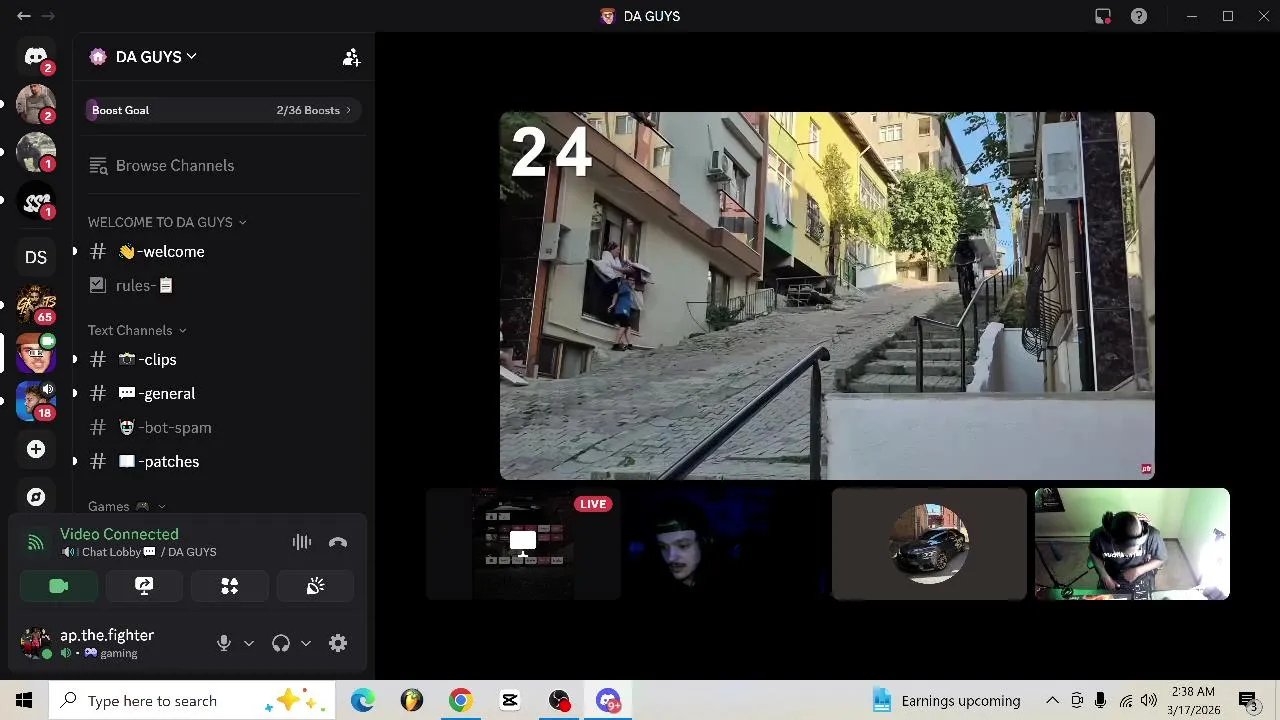Open notification center icon
The width and height of the screenshot is (1280, 720).
point(1248,701)
